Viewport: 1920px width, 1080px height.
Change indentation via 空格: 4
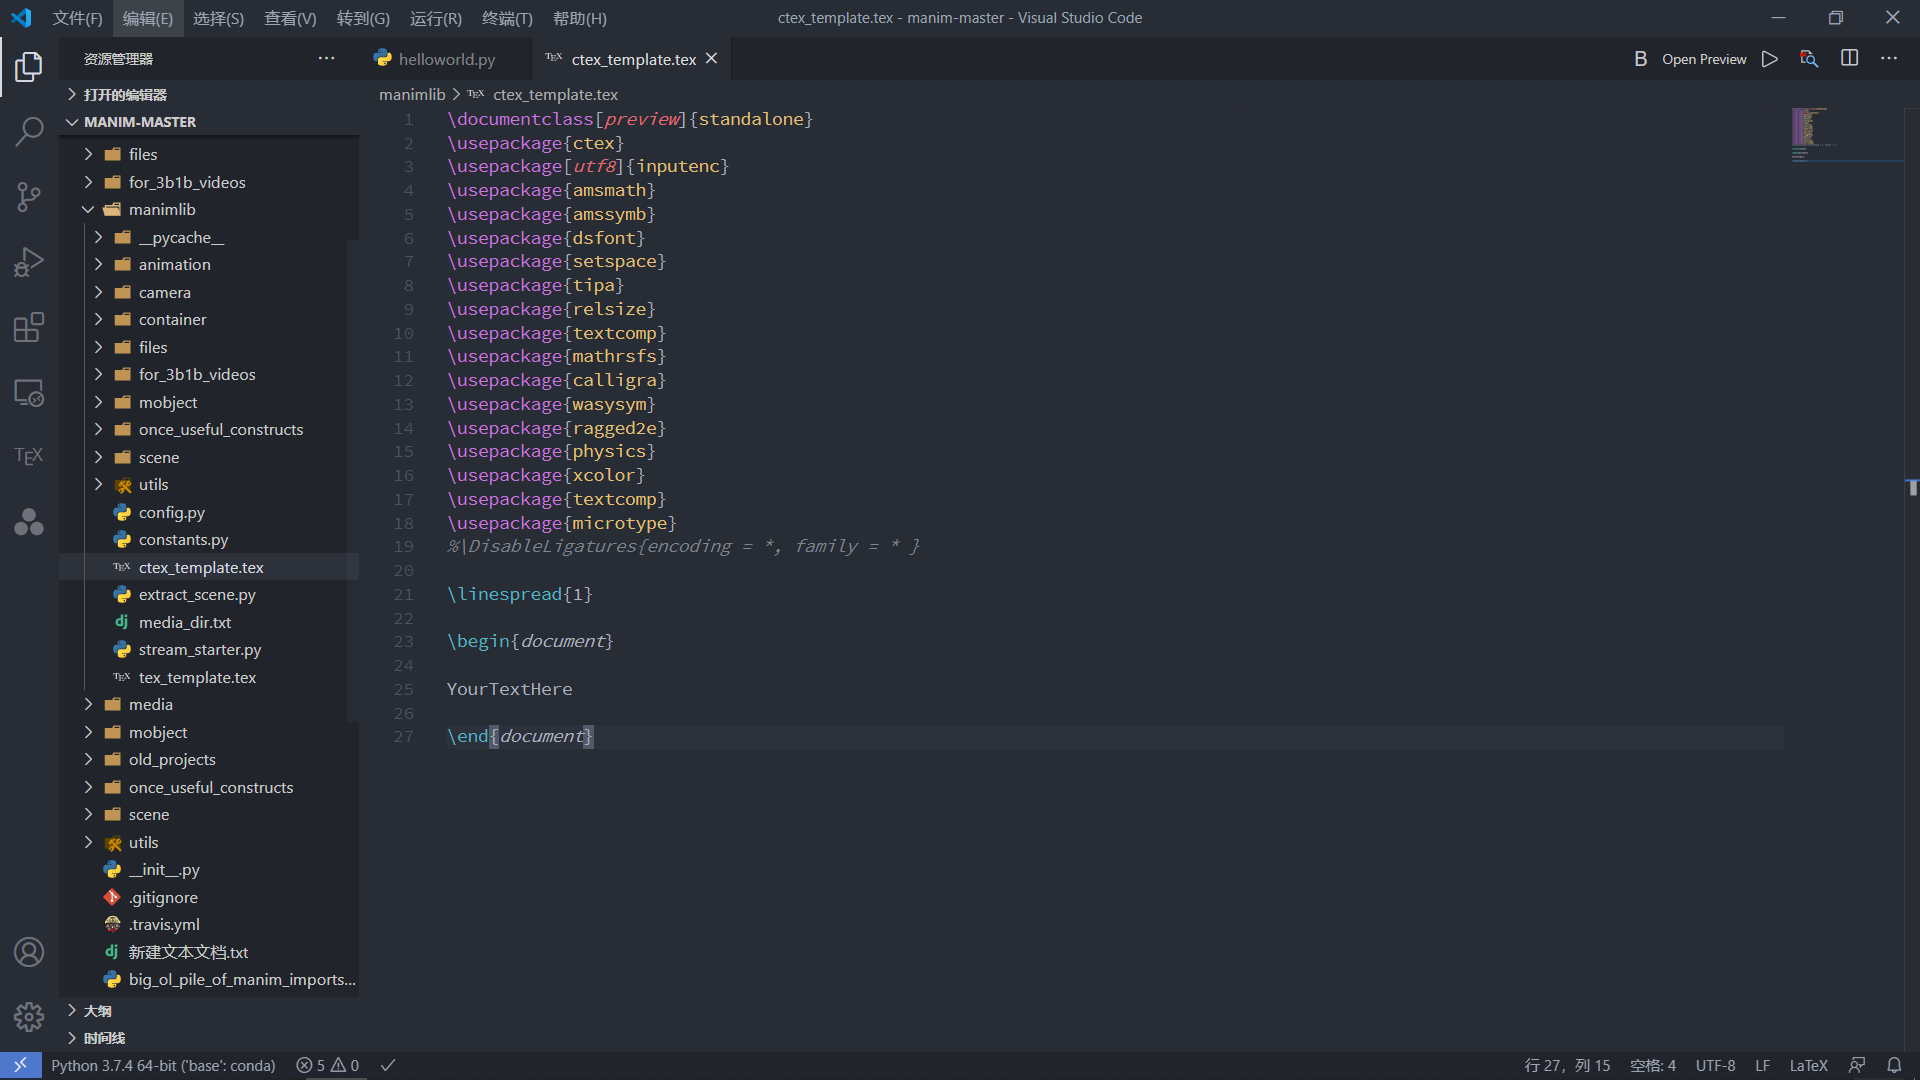1652,1066
